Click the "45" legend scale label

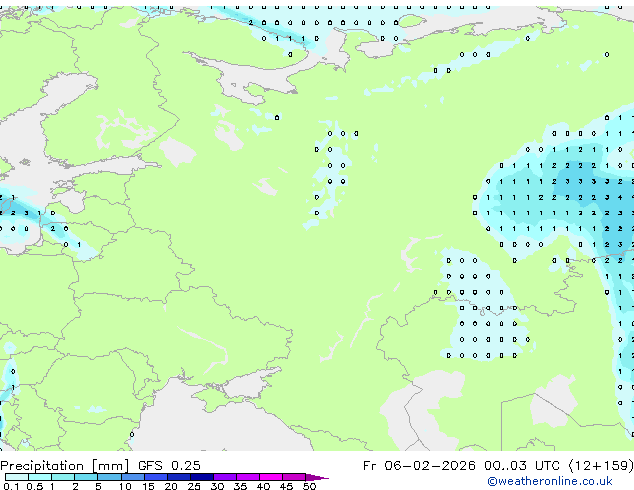[286, 486]
